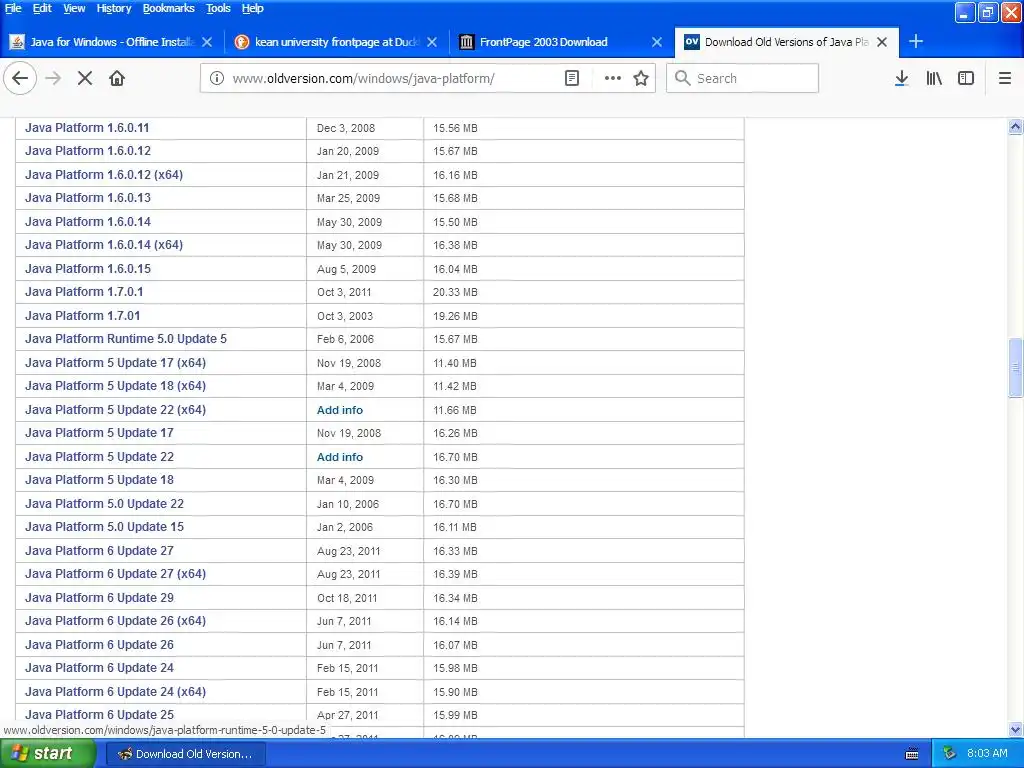Image resolution: width=1024 pixels, height=768 pixels.
Task: Show the sidebar
Action: (x=966, y=78)
